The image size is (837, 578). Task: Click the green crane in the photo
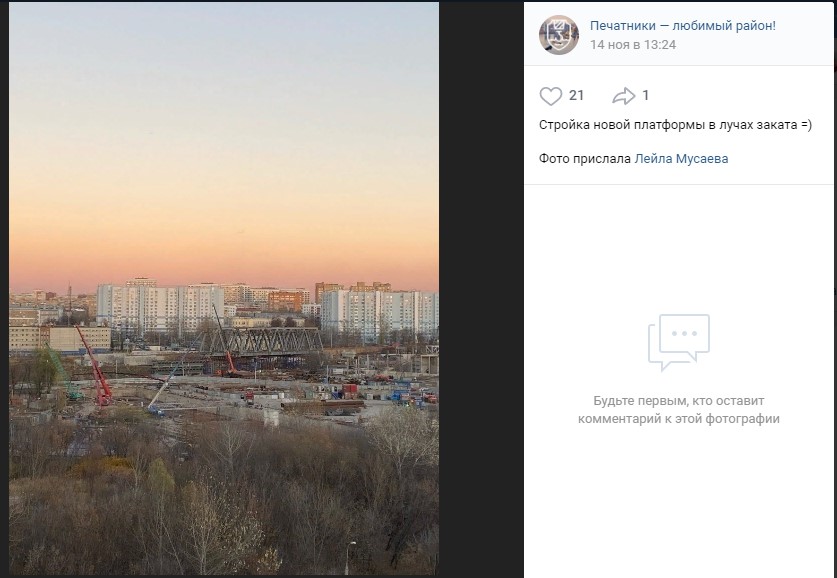point(64,373)
